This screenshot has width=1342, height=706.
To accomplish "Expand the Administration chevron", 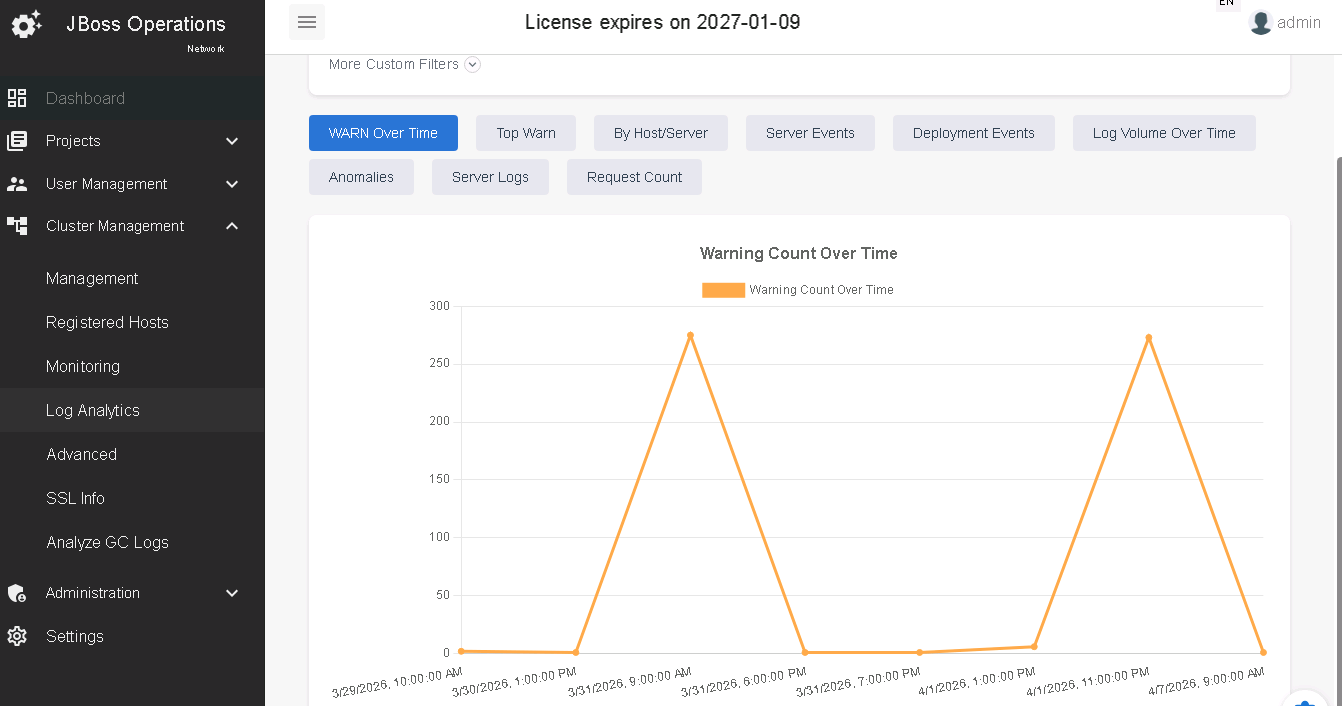I will 232,593.
